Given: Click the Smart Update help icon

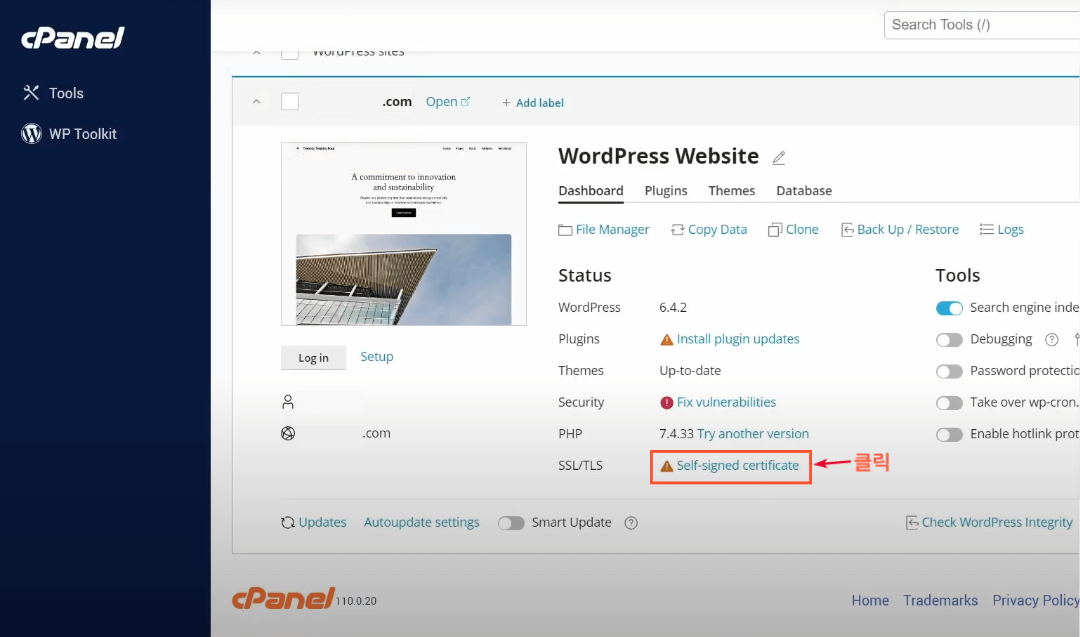Looking at the screenshot, I should tap(631, 523).
